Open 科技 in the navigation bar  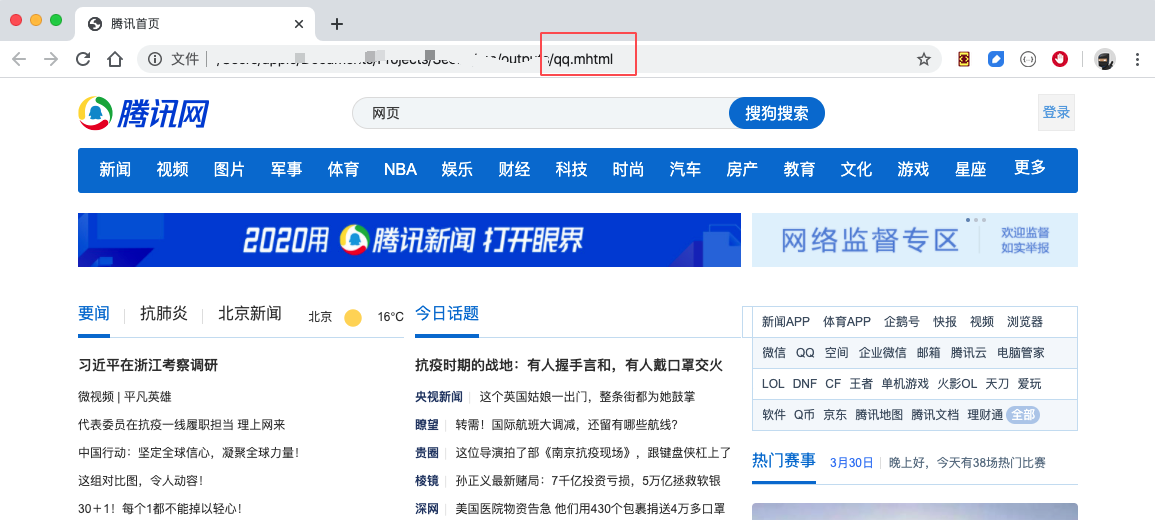pos(572,169)
